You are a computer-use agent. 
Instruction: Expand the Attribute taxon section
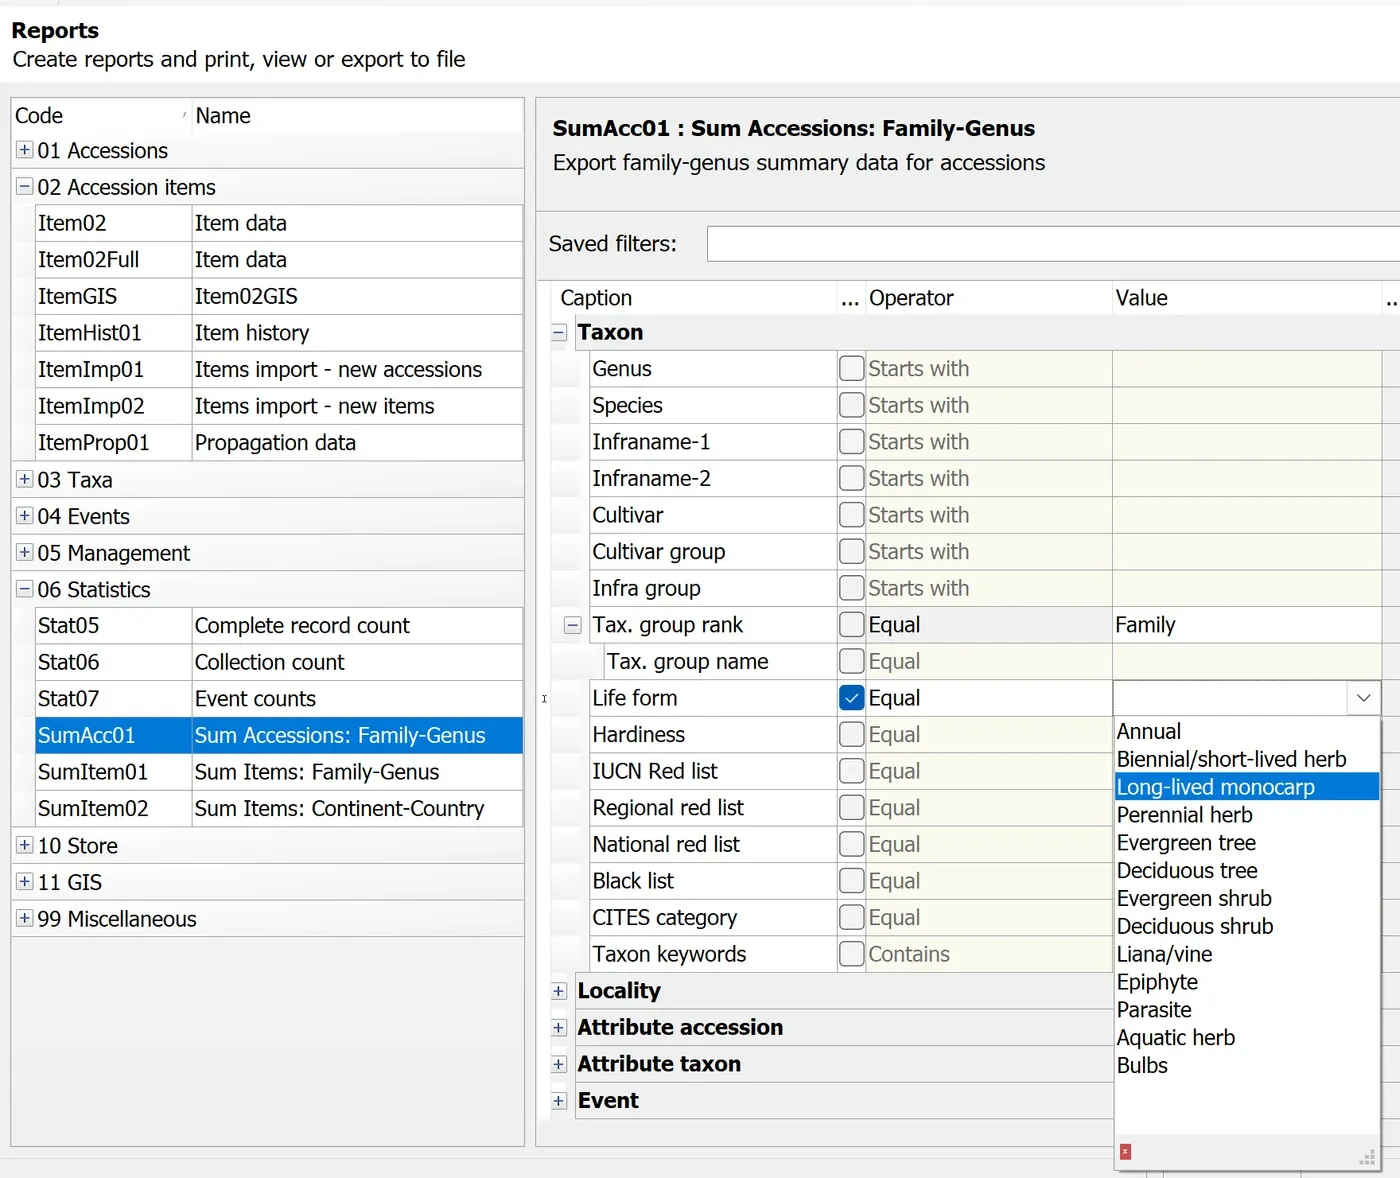tap(559, 1064)
